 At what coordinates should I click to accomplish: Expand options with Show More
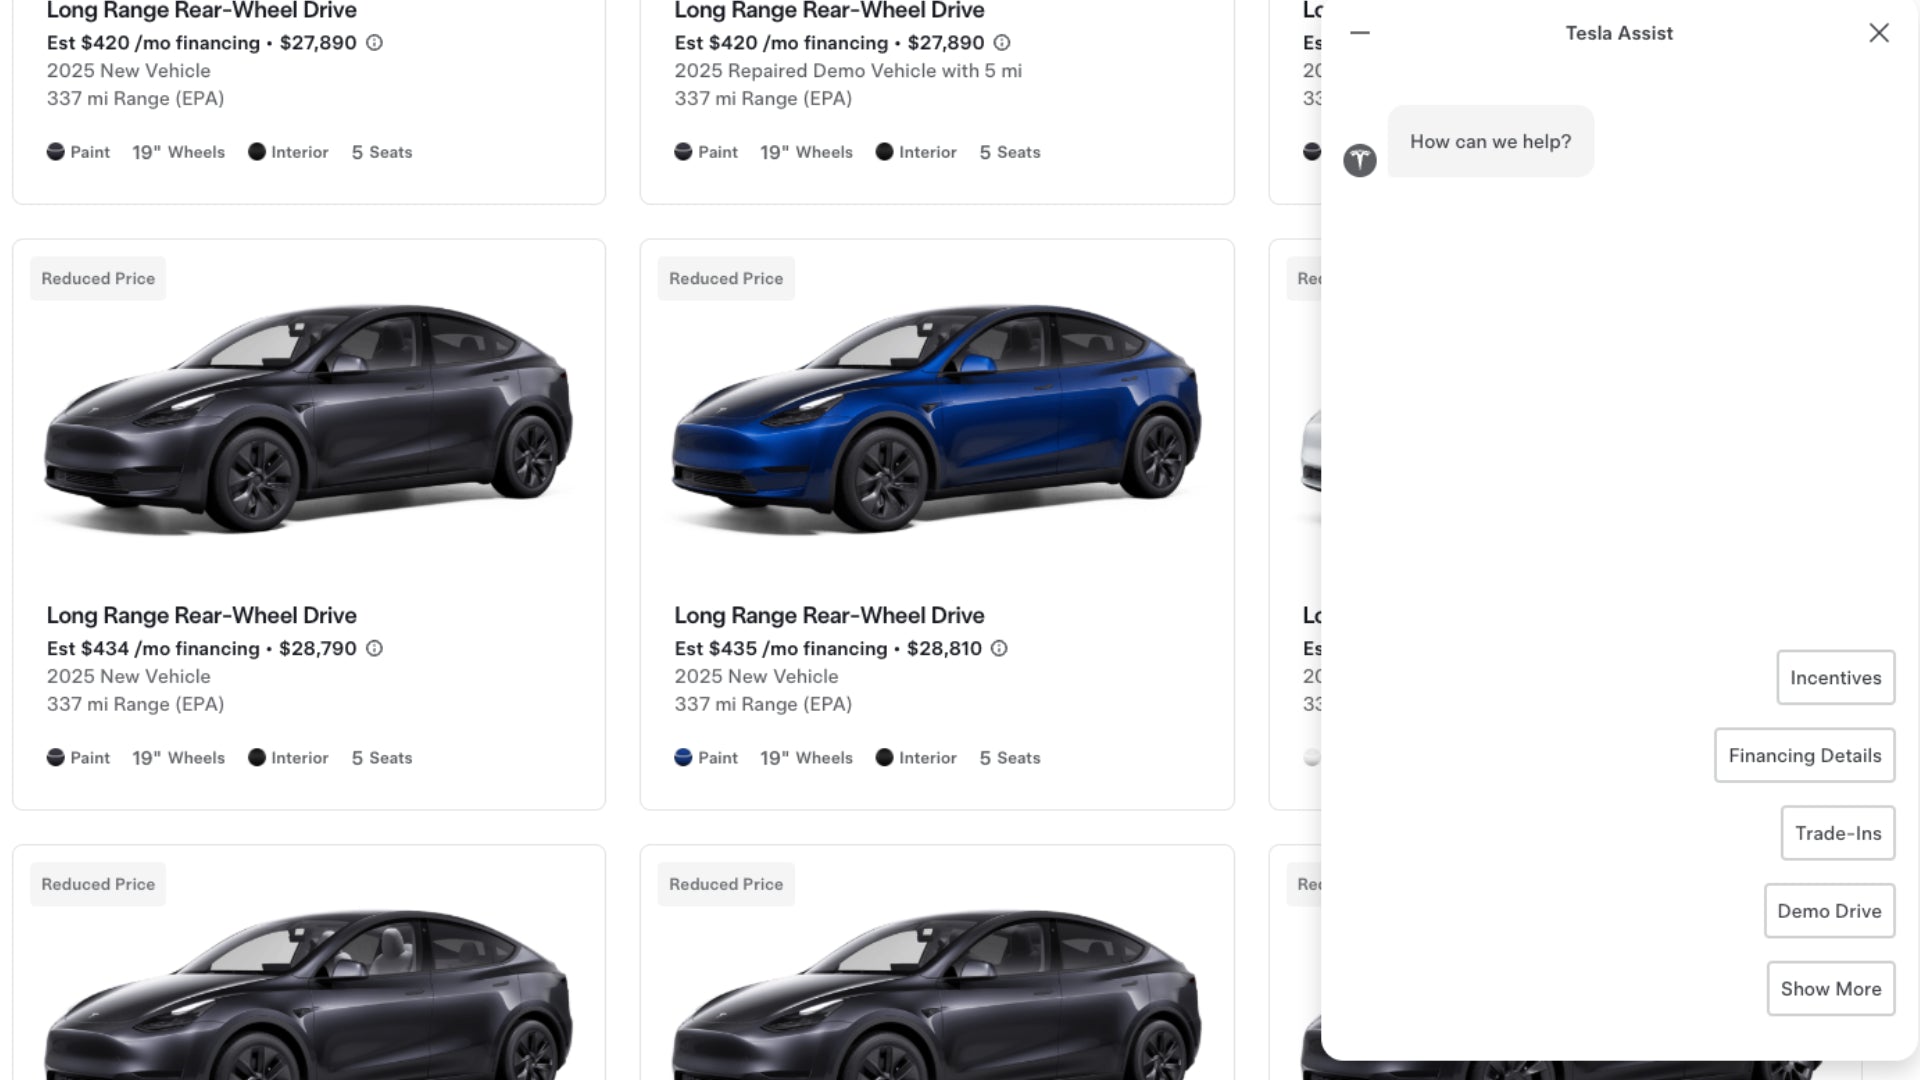1830,989
